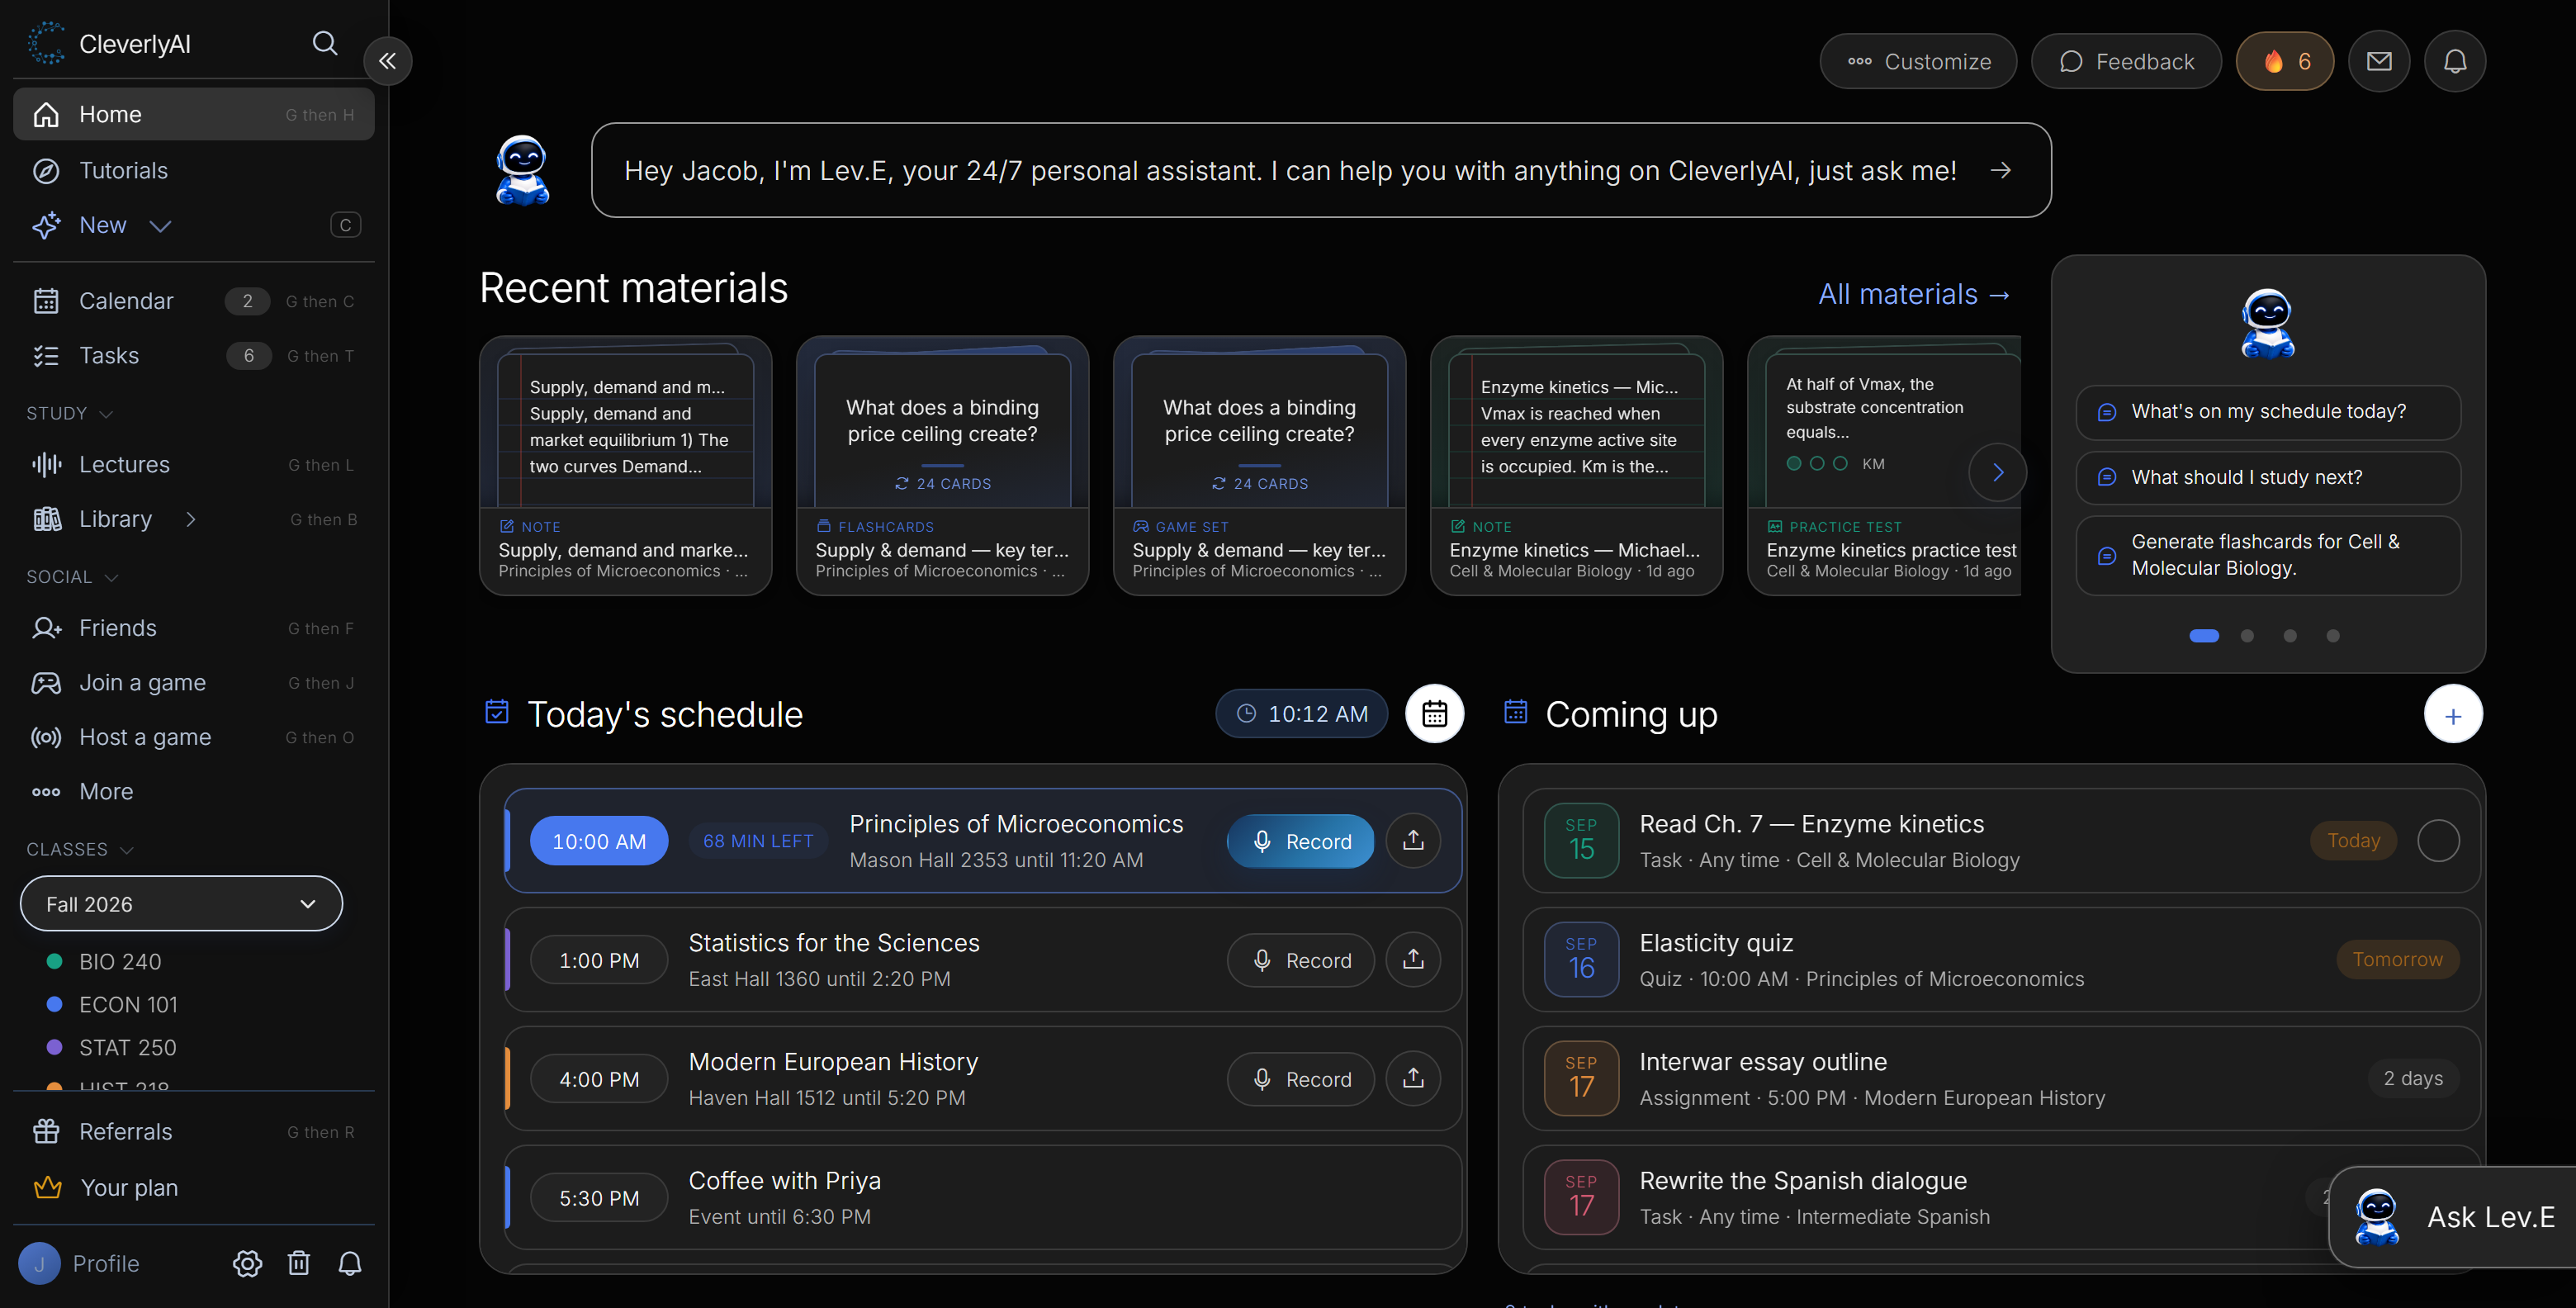The height and width of the screenshot is (1308, 2576).
Task: Mark Read Ch. 7 Enzyme kinetics complete
Action: (2438, 840)
